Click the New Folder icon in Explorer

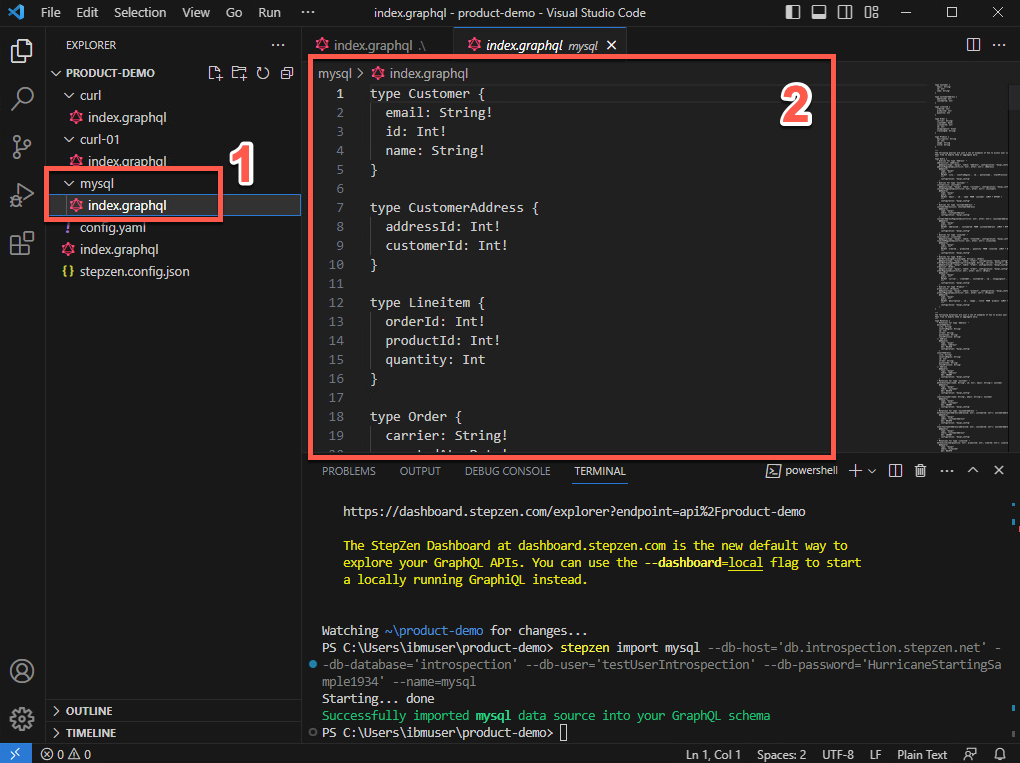pos(239,73)
